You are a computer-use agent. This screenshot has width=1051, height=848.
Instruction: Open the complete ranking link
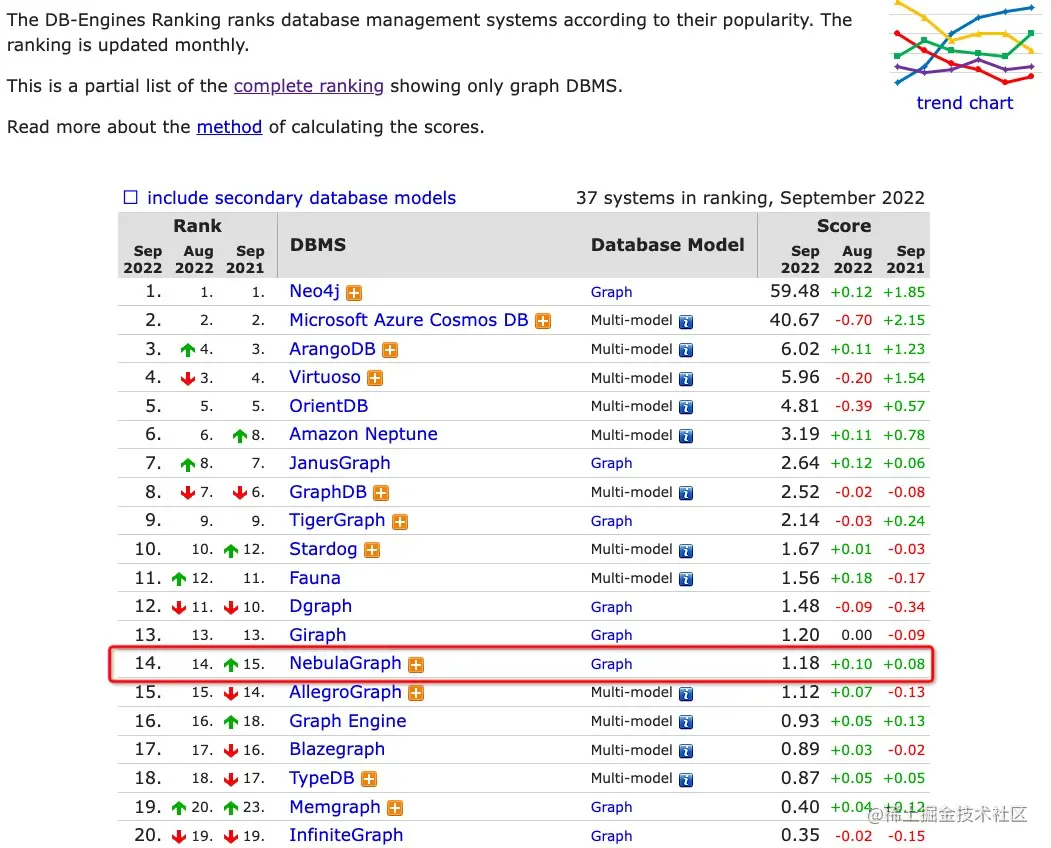308,86
